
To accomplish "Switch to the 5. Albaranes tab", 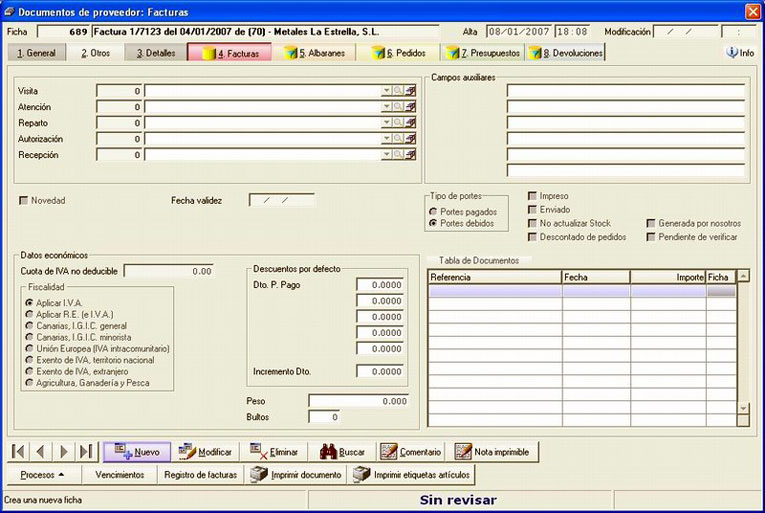I will [314, 53].
